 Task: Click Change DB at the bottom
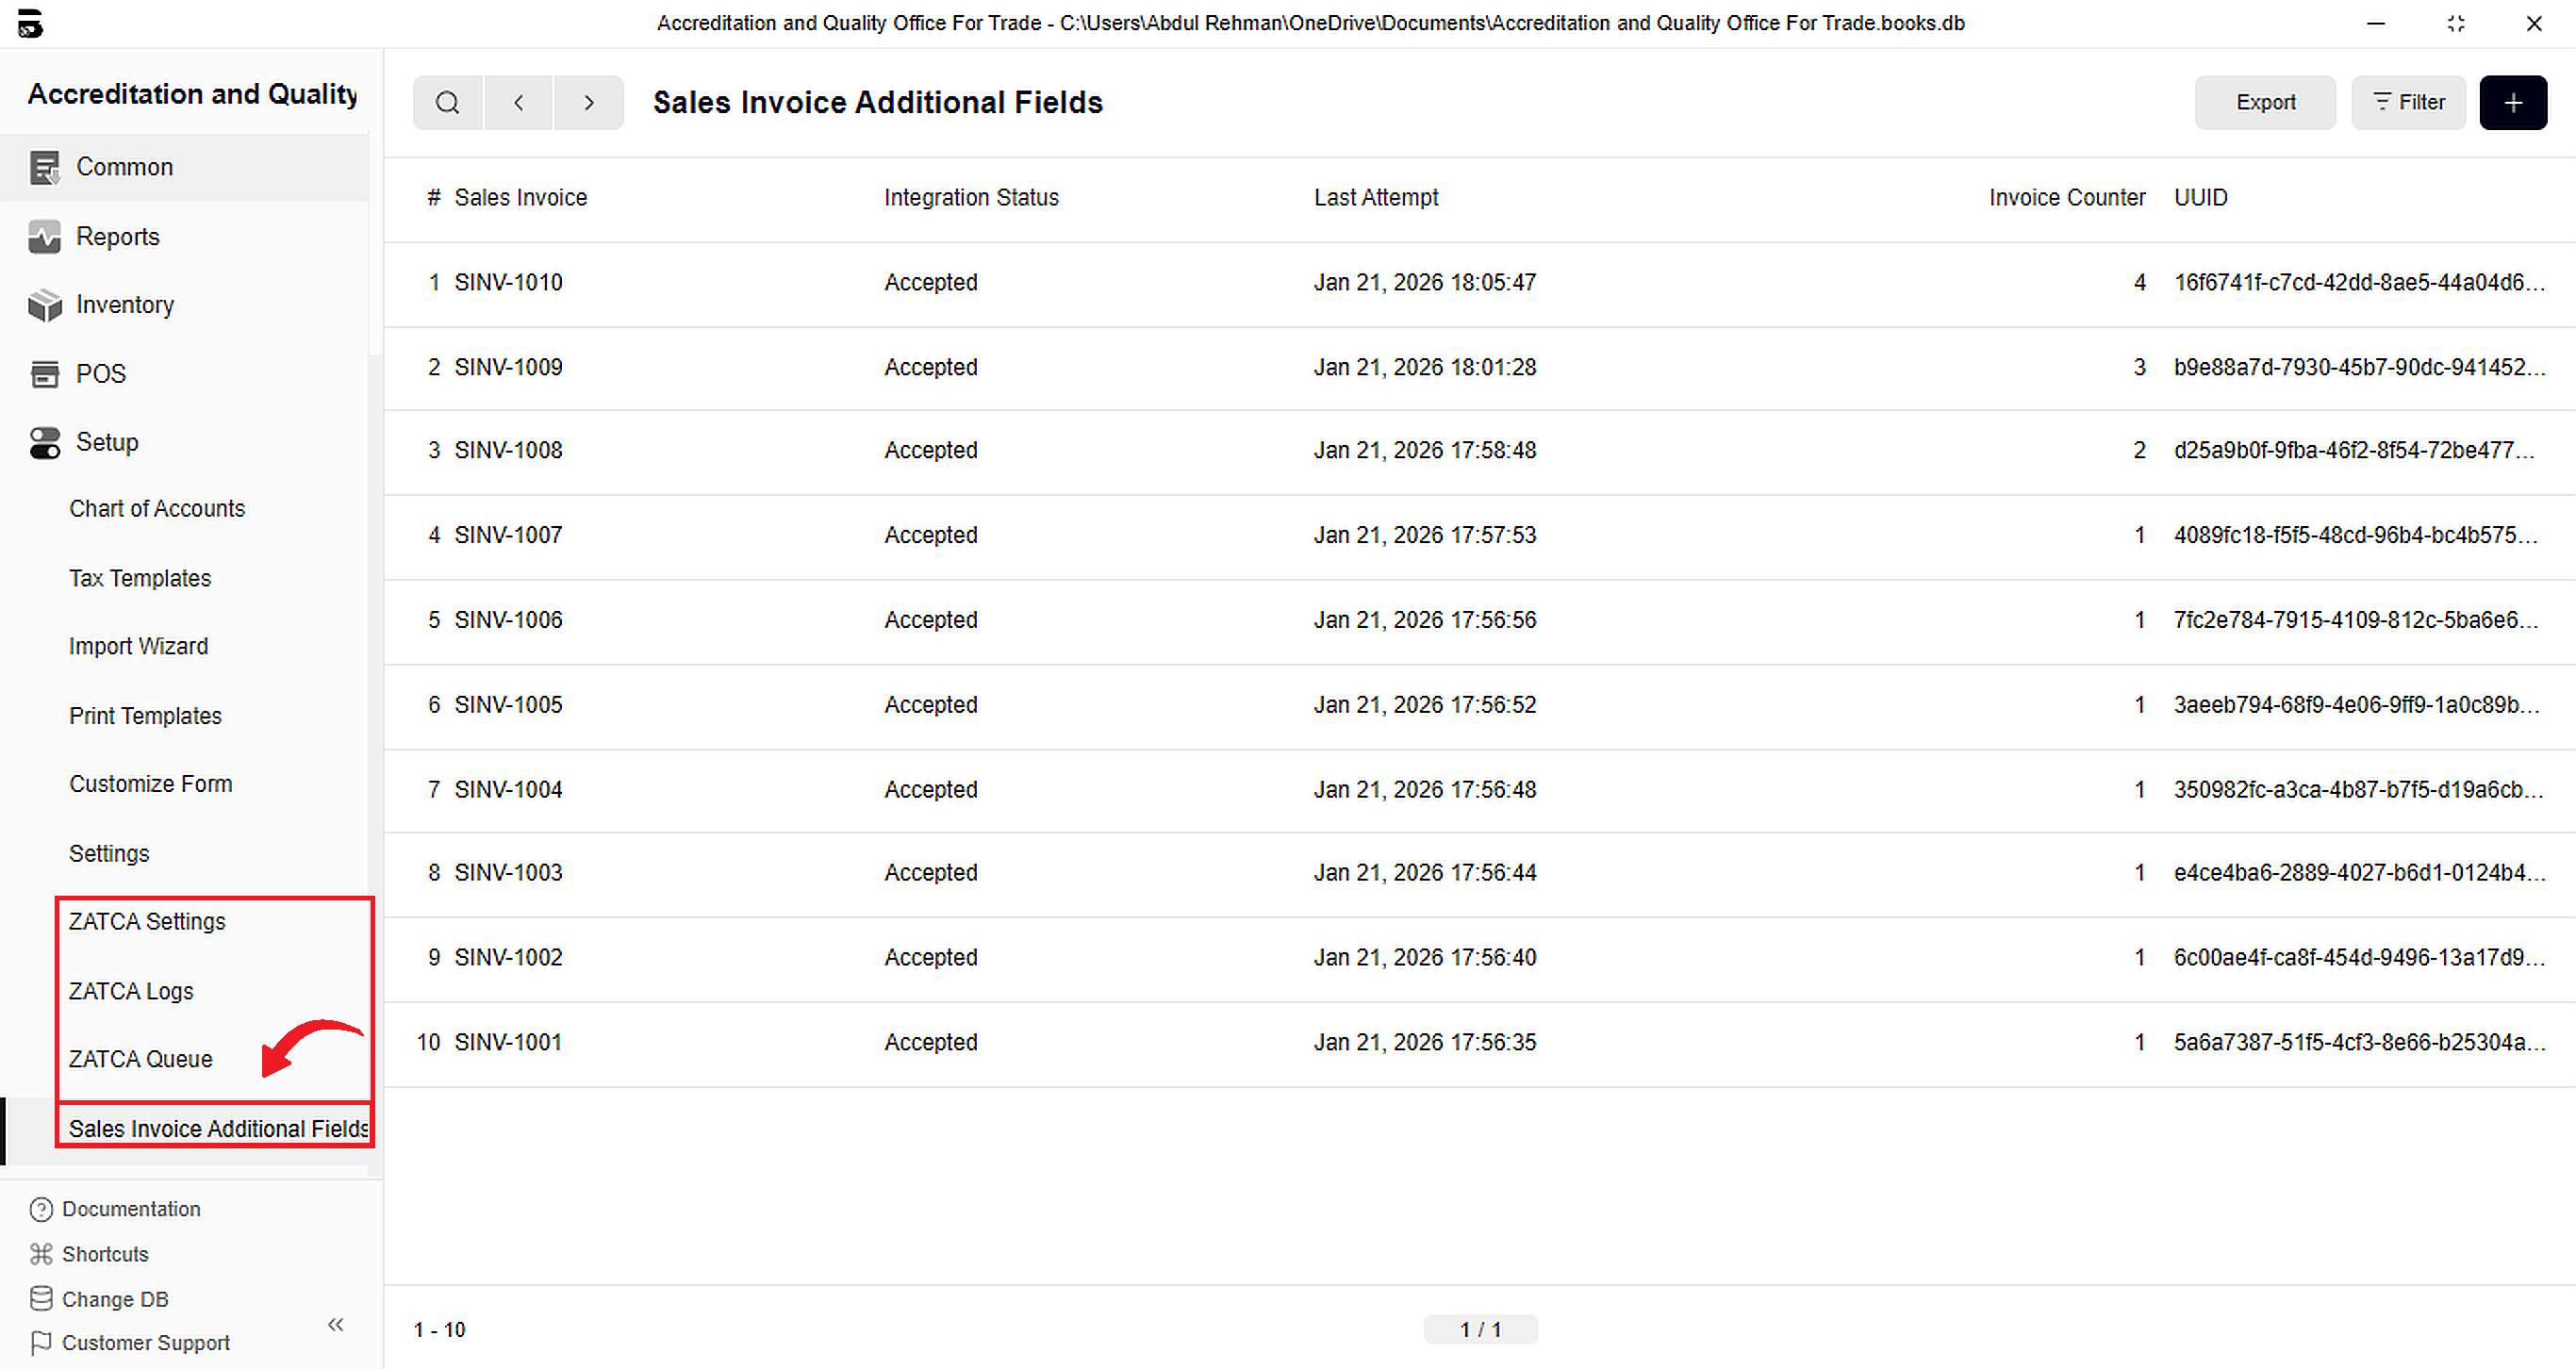coord(115,1299)
